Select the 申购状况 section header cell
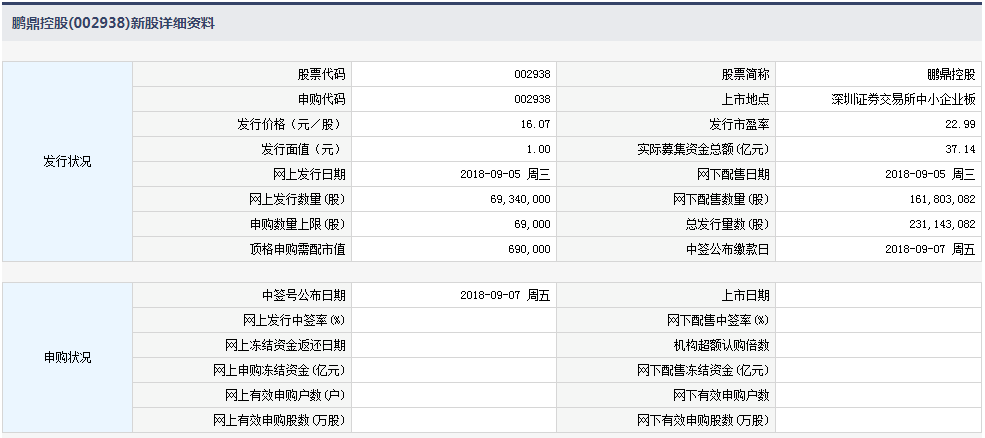The image size is (985, 438). pos(67,357)
